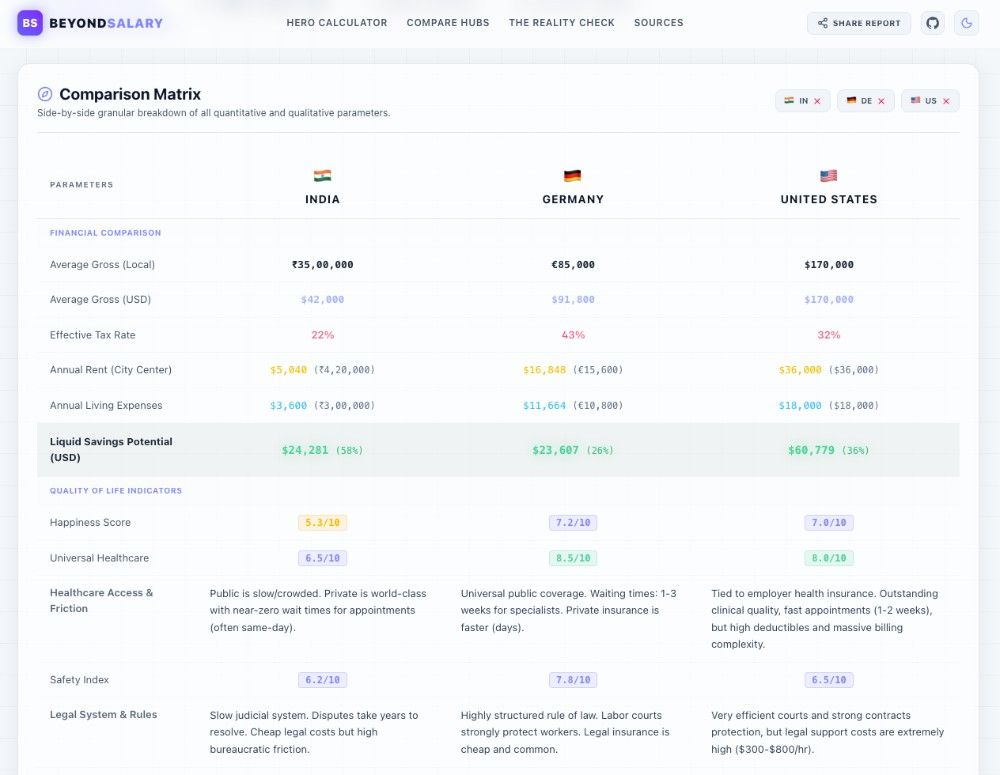
Task: Click the Share Report button
Action: (858, 23)
